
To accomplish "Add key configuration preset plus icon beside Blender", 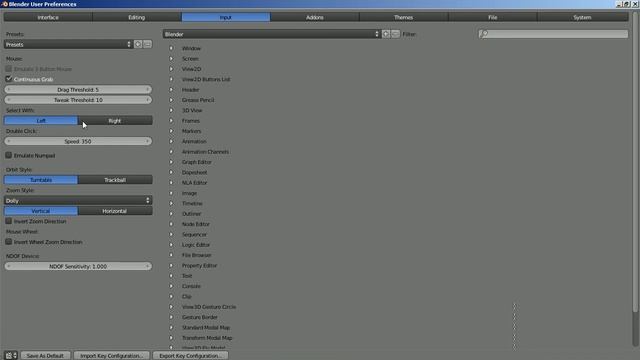I will point(386,34).
